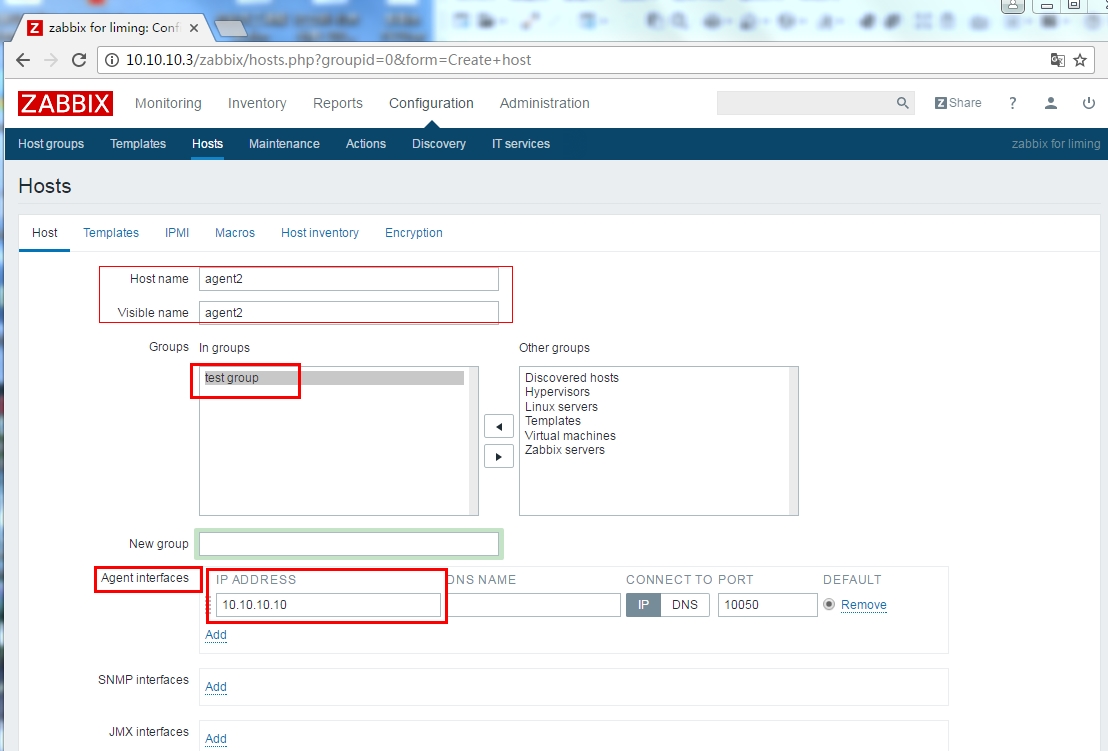Image resolution: width=1108 pixels, height=751 pixels.
Task: Move group left into In groups
Action: [x=499, y=426]
